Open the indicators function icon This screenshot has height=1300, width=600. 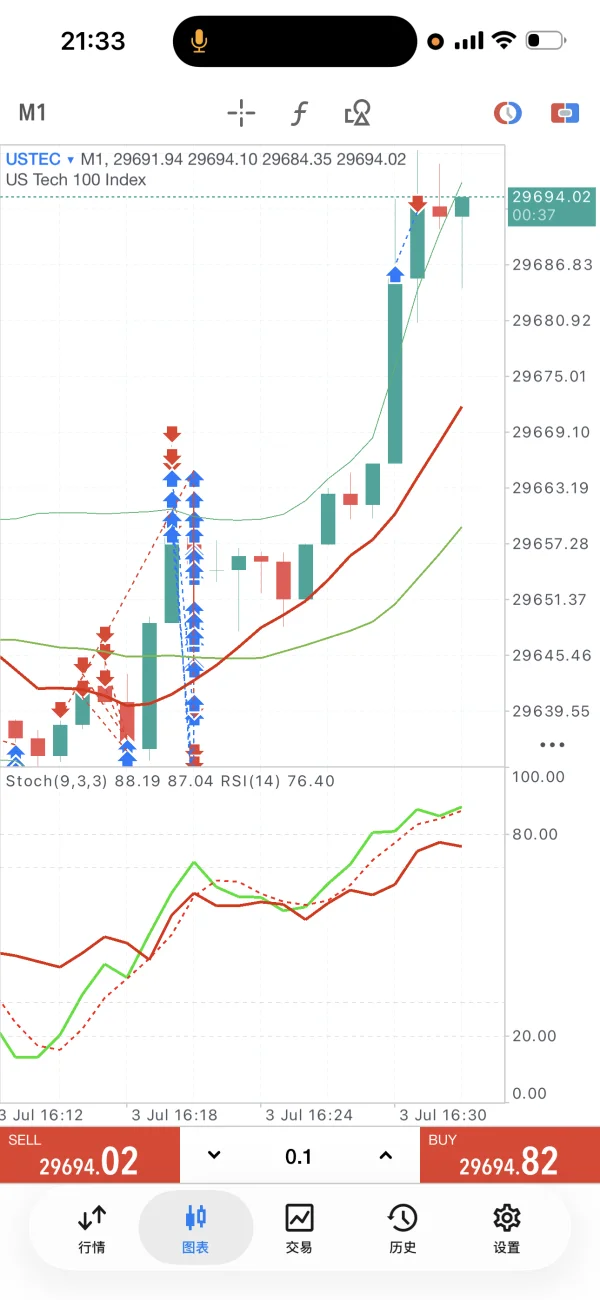click(x=299, y=113)
